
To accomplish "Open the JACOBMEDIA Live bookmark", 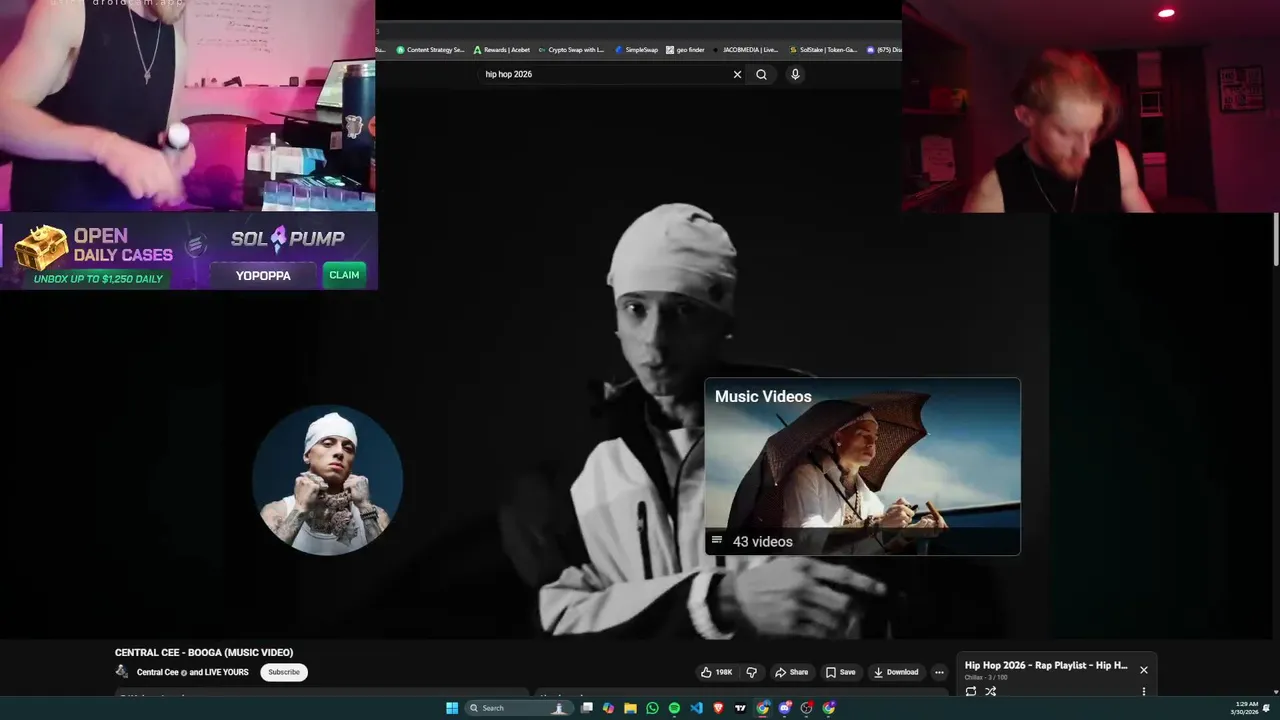I will [x=745, y=49].
